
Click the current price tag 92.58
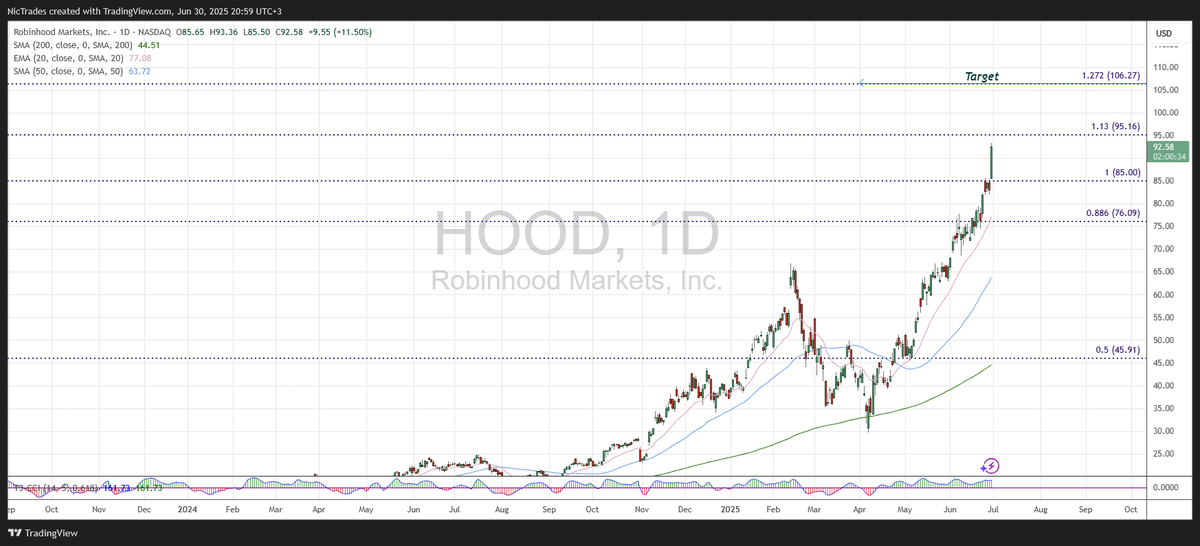tap(1167, 151)
